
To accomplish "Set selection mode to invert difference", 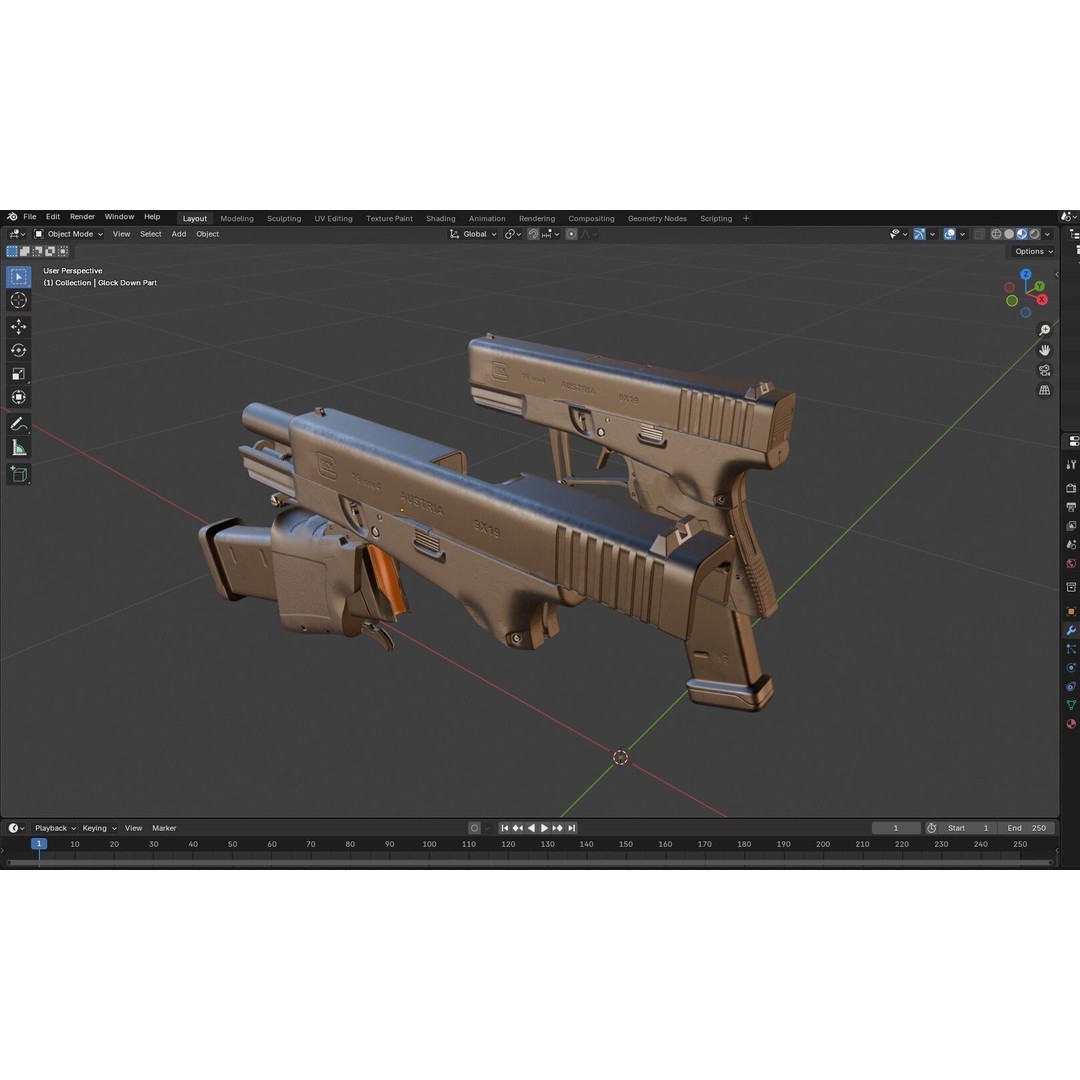I will pyautogui.click(x=50, y=251).
